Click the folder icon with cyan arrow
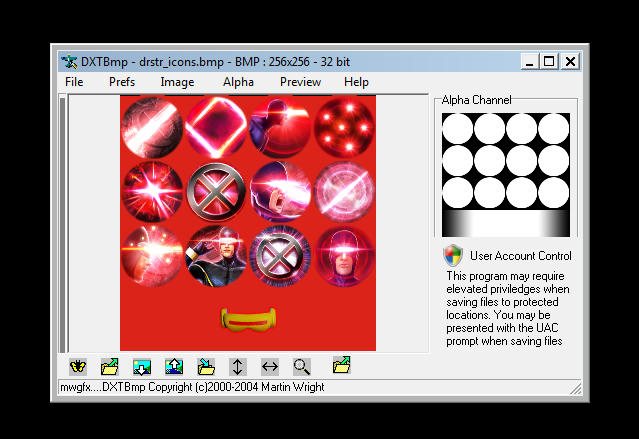Viewport: 639px width, 439px height. 206,366
